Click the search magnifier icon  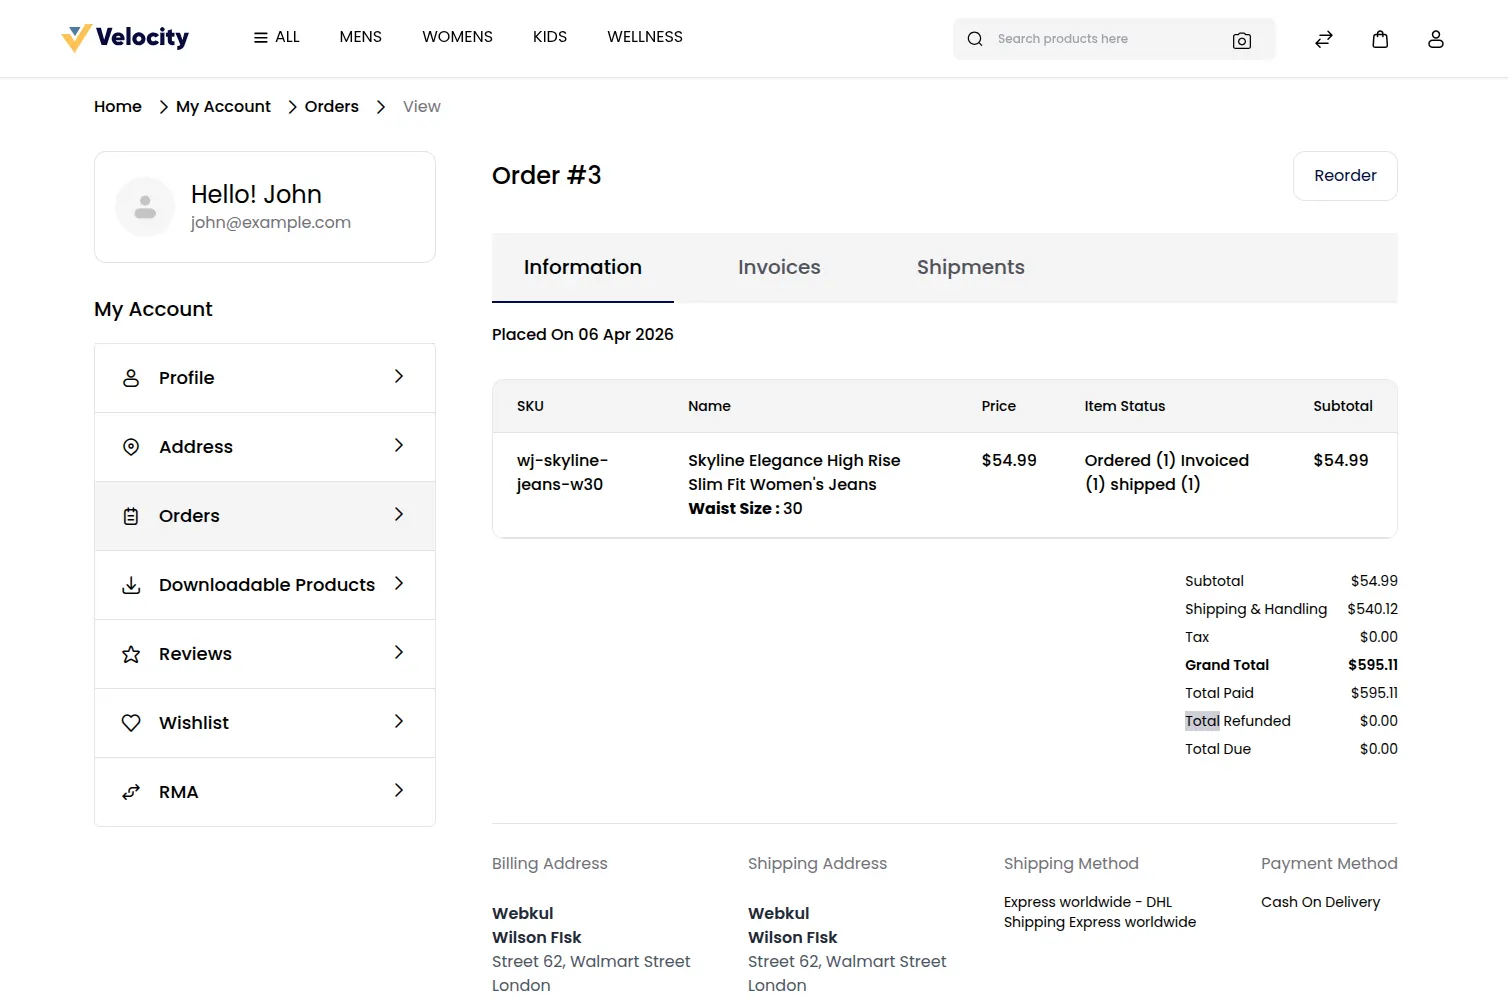pyautogui.click(x=974, y=39)
